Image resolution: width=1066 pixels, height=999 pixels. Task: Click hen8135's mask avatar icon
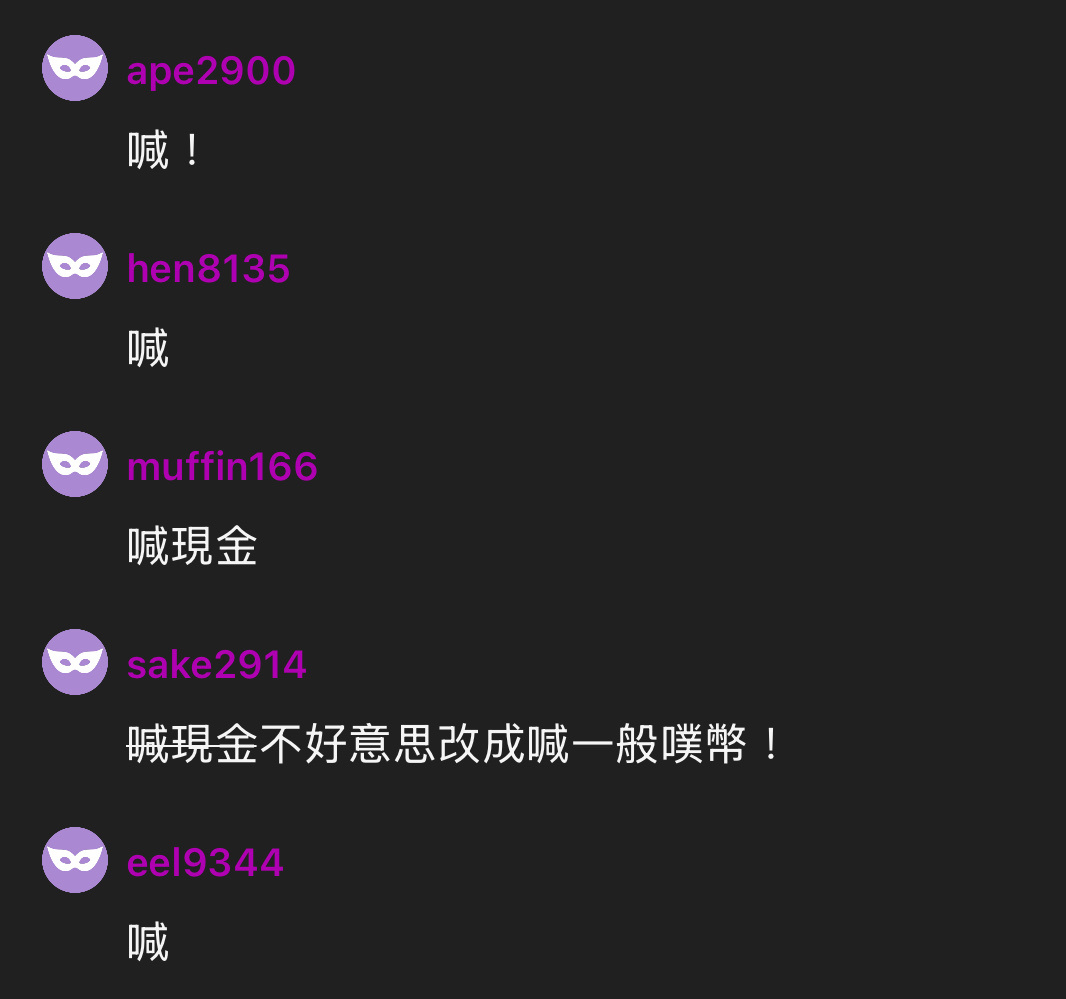point(75,266)
